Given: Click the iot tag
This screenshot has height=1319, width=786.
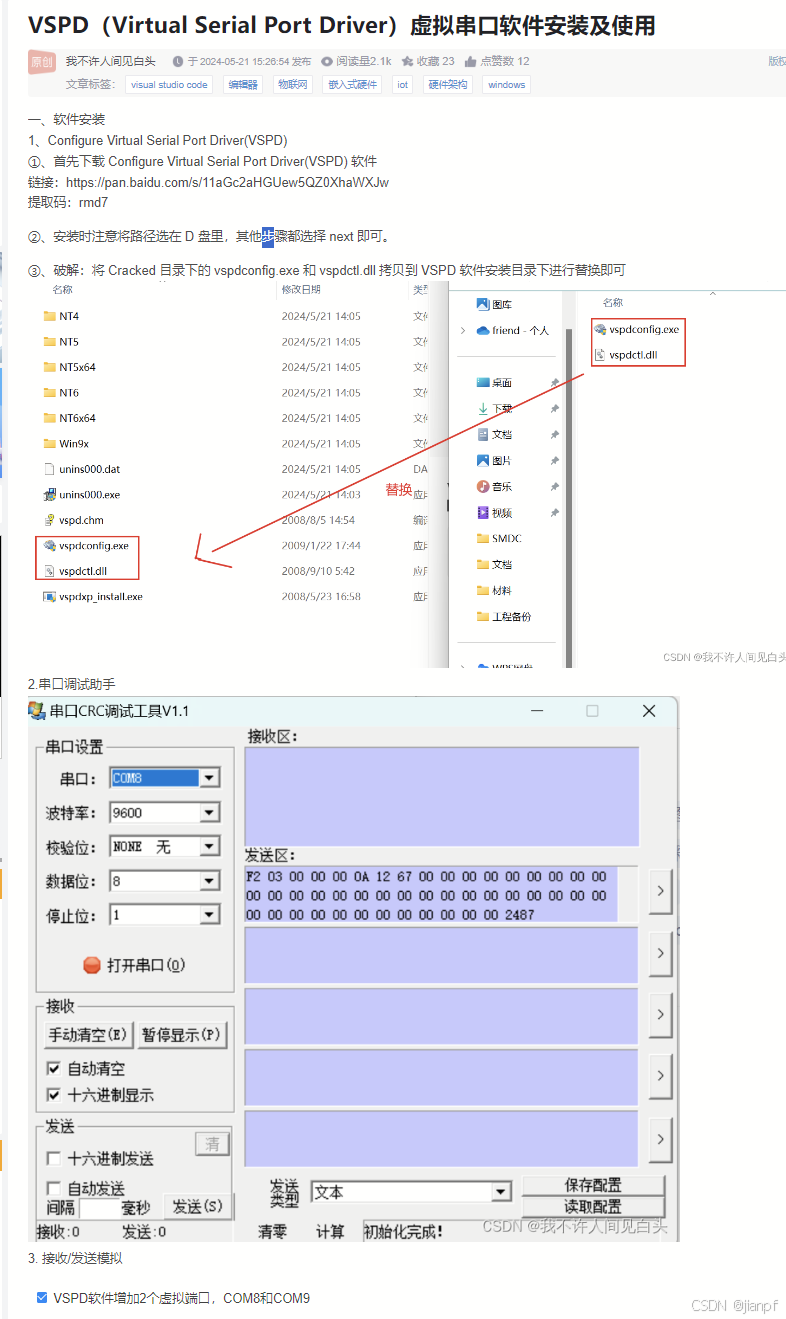Looking at the screenshot, I should pos(402,85).
